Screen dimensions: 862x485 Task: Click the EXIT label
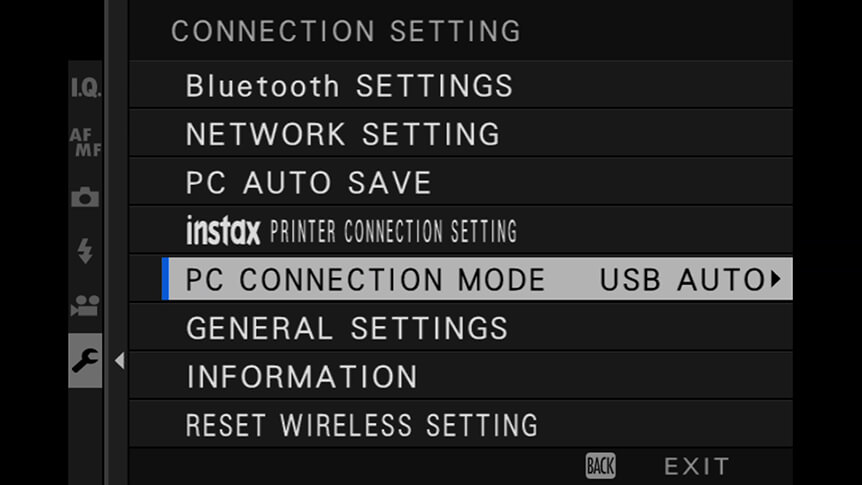pos(697,466)
